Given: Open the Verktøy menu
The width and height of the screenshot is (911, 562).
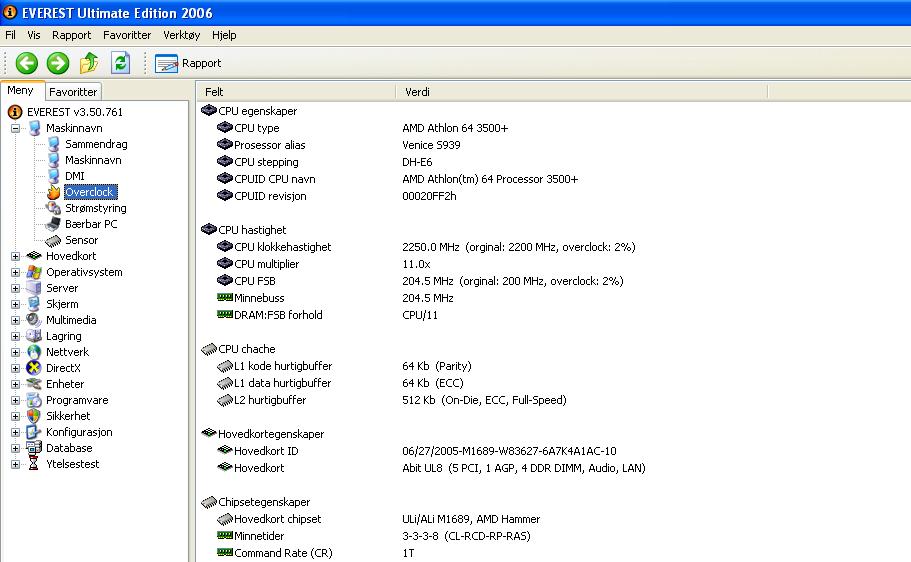Looking at the screenshot, I should coord(181,35).
